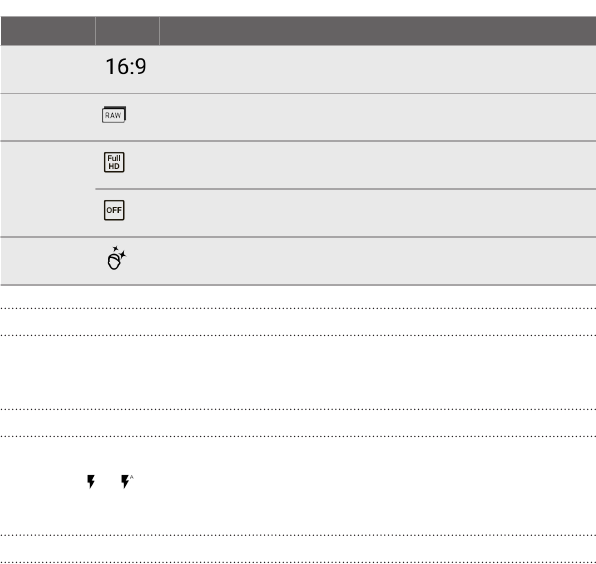Click the blank area between first two dotted lines
596x564 pixels.
point(298,322)
